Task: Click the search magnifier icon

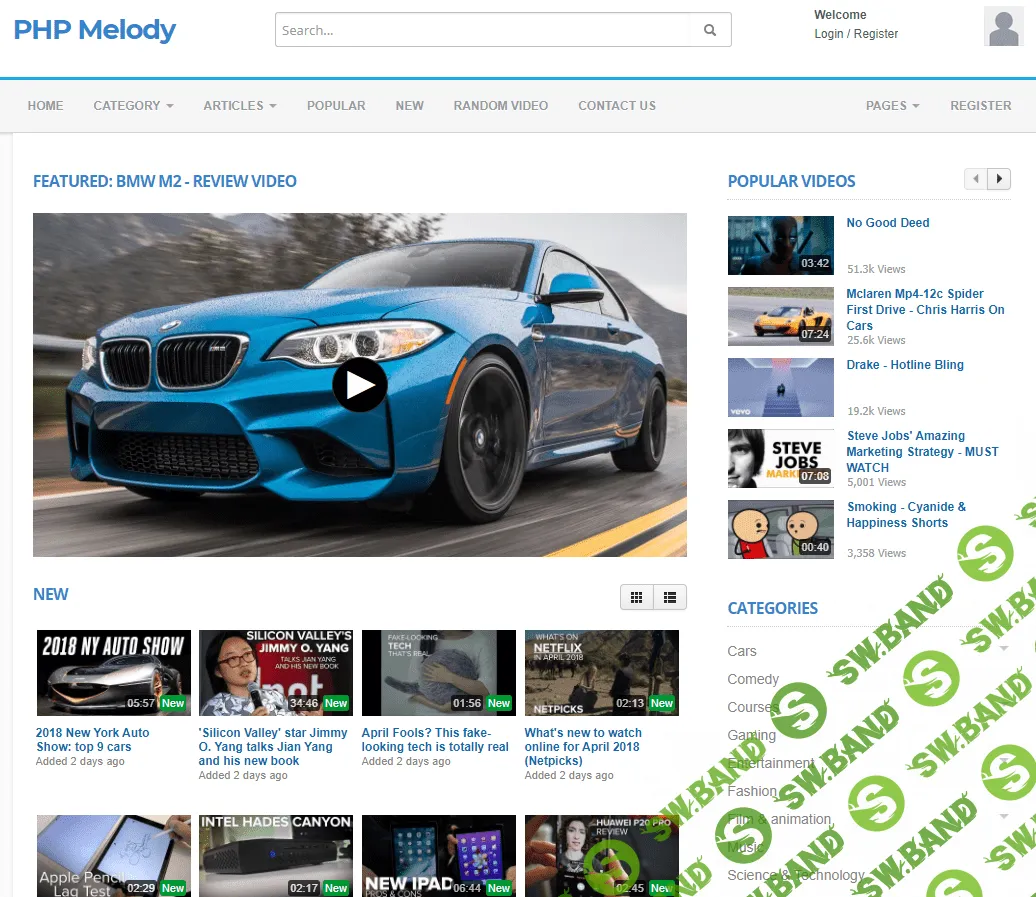Action: point(710,30)
